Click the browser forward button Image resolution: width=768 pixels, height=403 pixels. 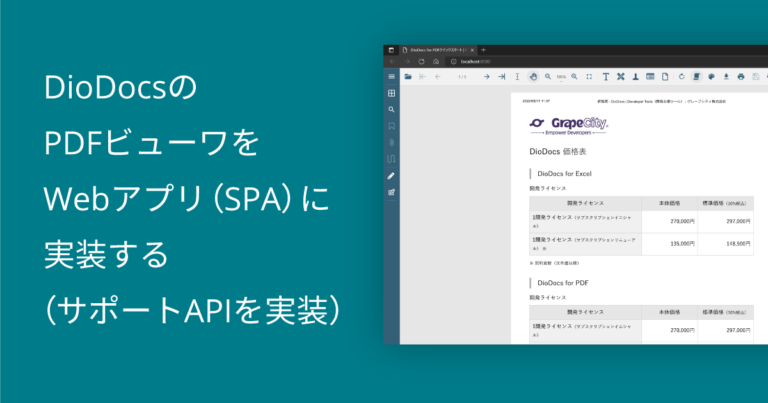(x=407, y=62)
